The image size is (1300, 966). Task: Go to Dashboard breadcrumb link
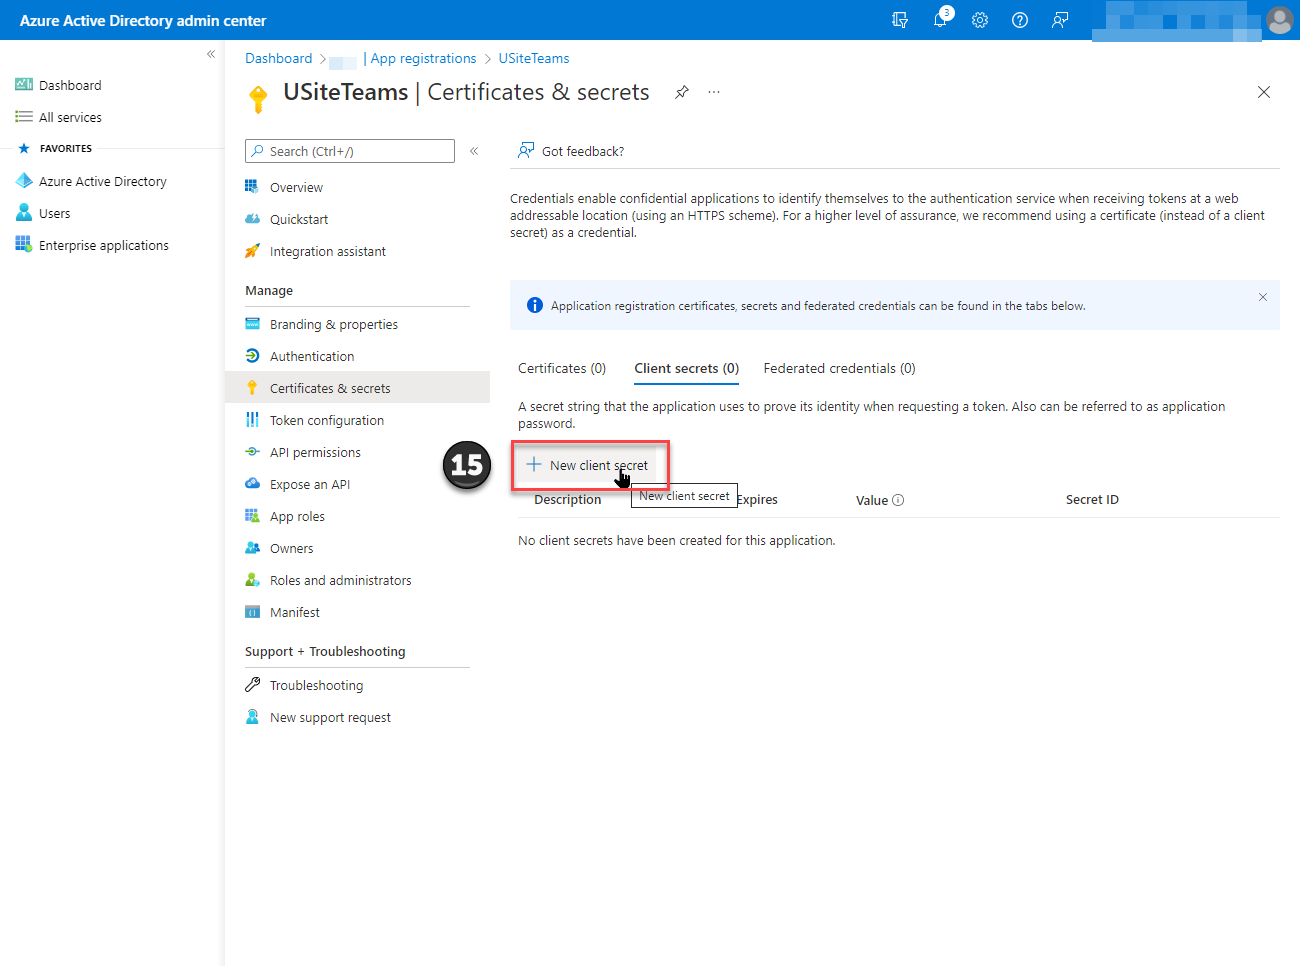tap(279, 58)
